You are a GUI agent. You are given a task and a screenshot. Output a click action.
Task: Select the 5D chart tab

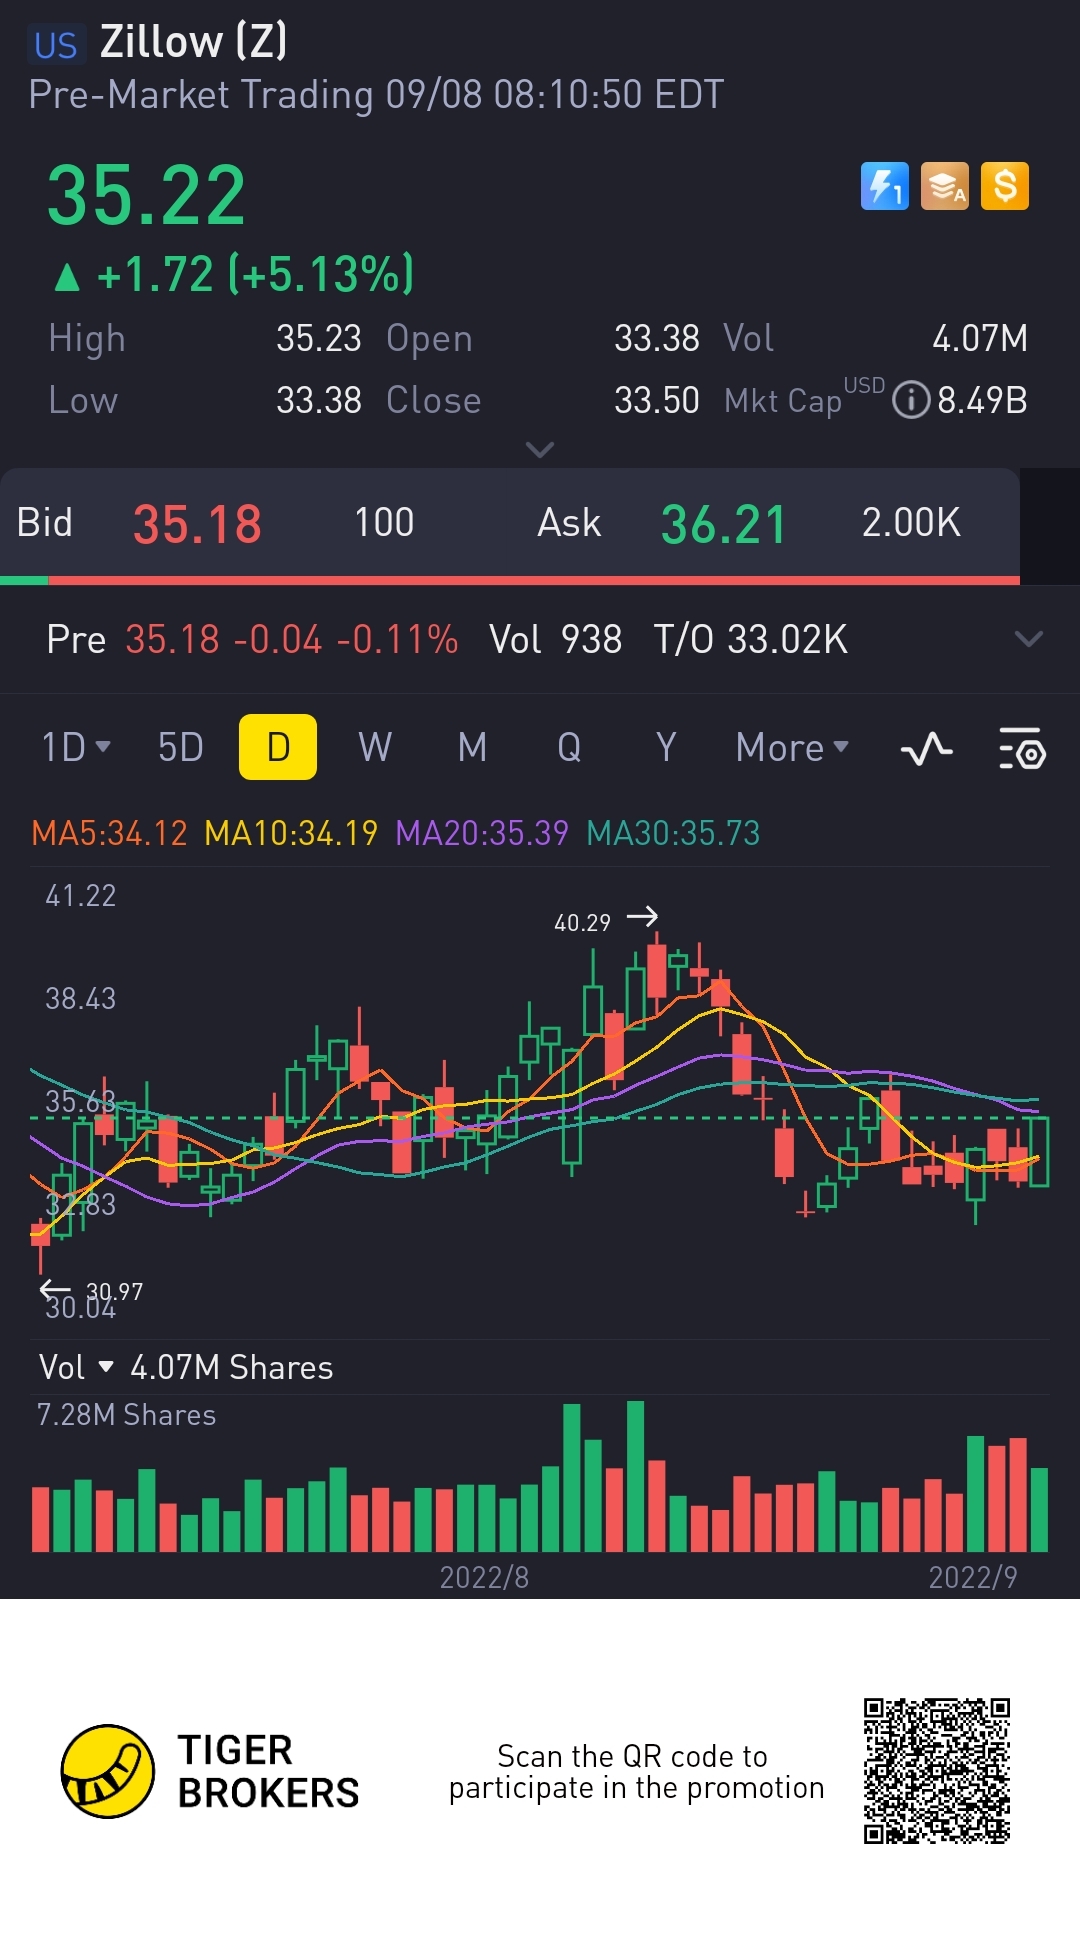click(x=181, y=747)
